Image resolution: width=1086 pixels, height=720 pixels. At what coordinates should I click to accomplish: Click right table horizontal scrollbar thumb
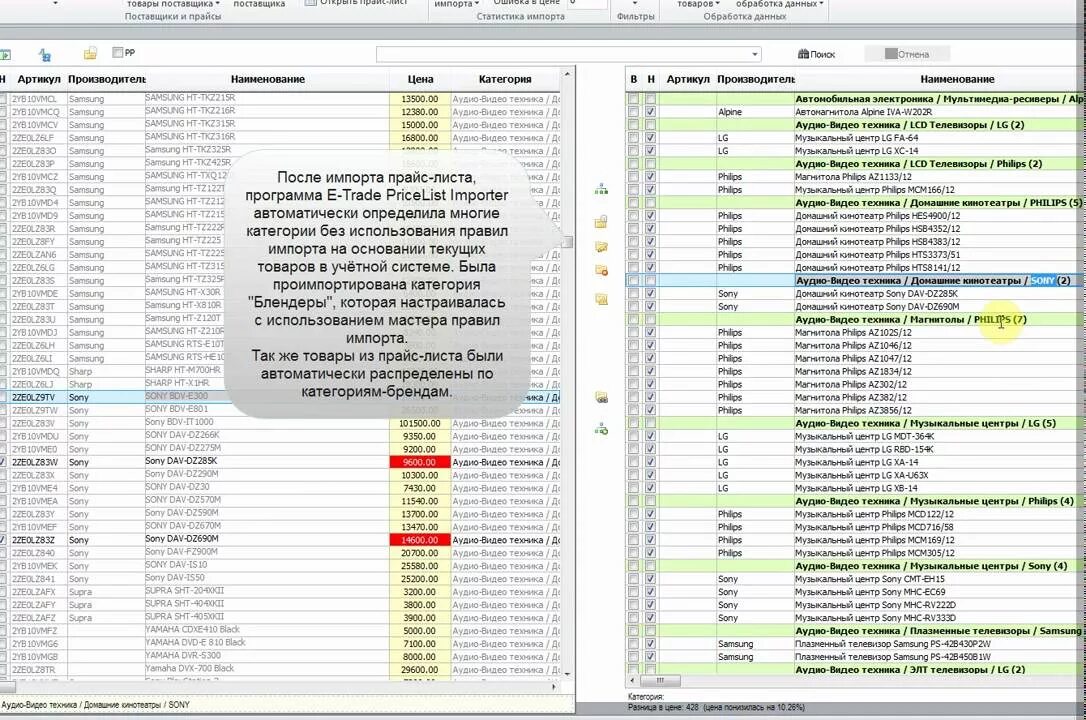point(660,680)
